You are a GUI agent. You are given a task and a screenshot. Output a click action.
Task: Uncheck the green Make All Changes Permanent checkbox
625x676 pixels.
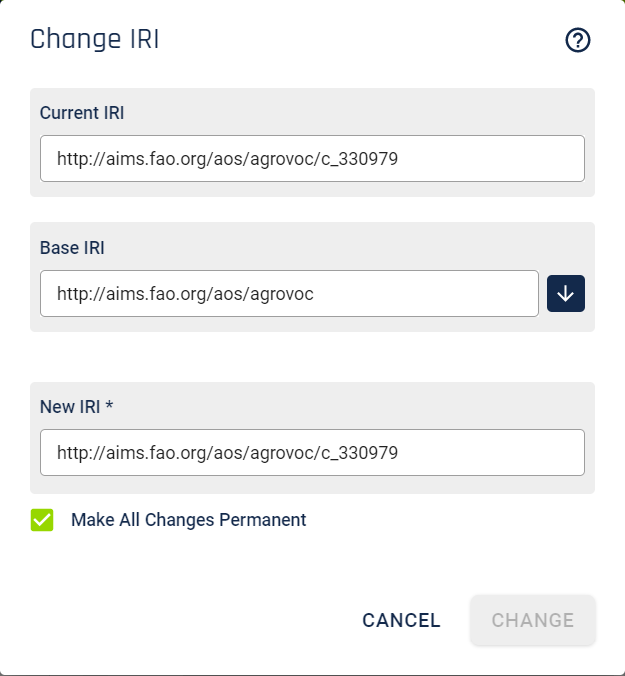click(42, 520)
